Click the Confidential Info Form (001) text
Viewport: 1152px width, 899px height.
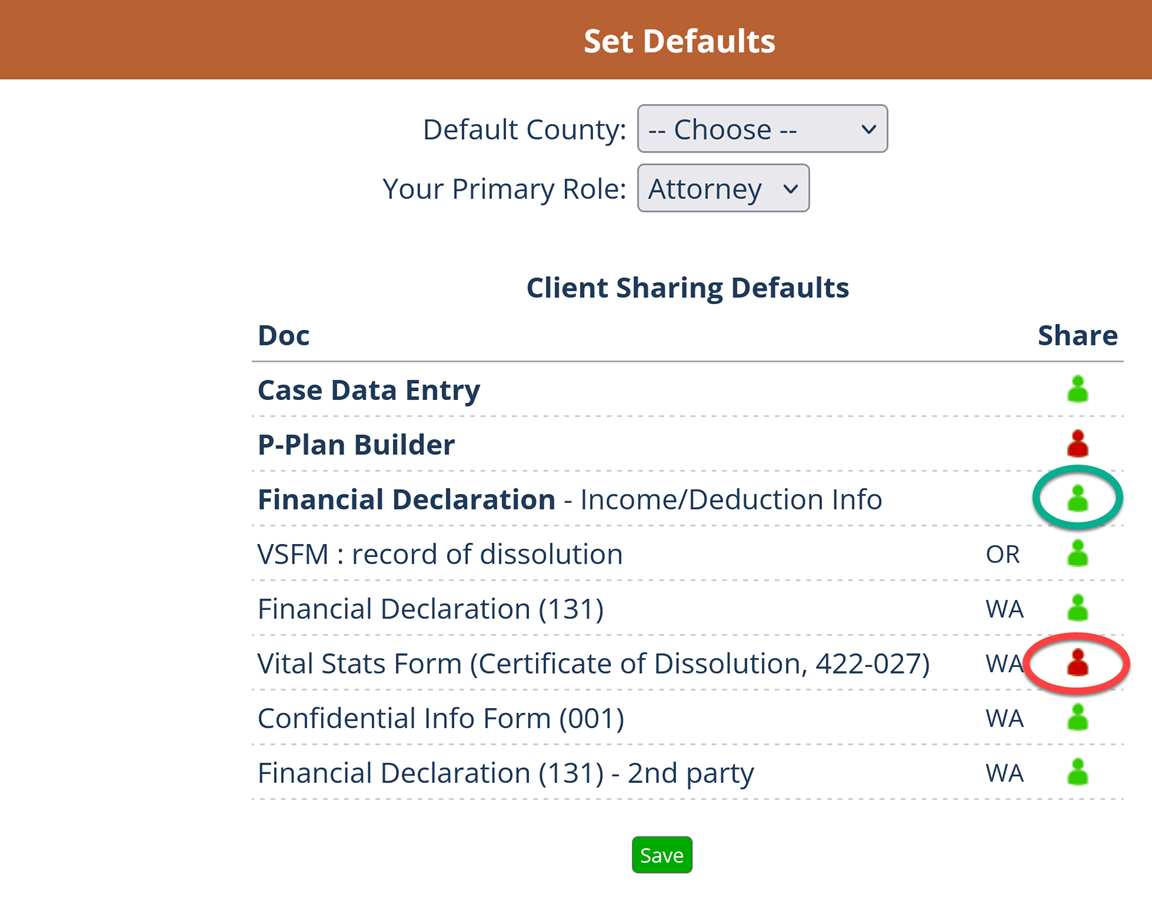[x=441, y=718]
